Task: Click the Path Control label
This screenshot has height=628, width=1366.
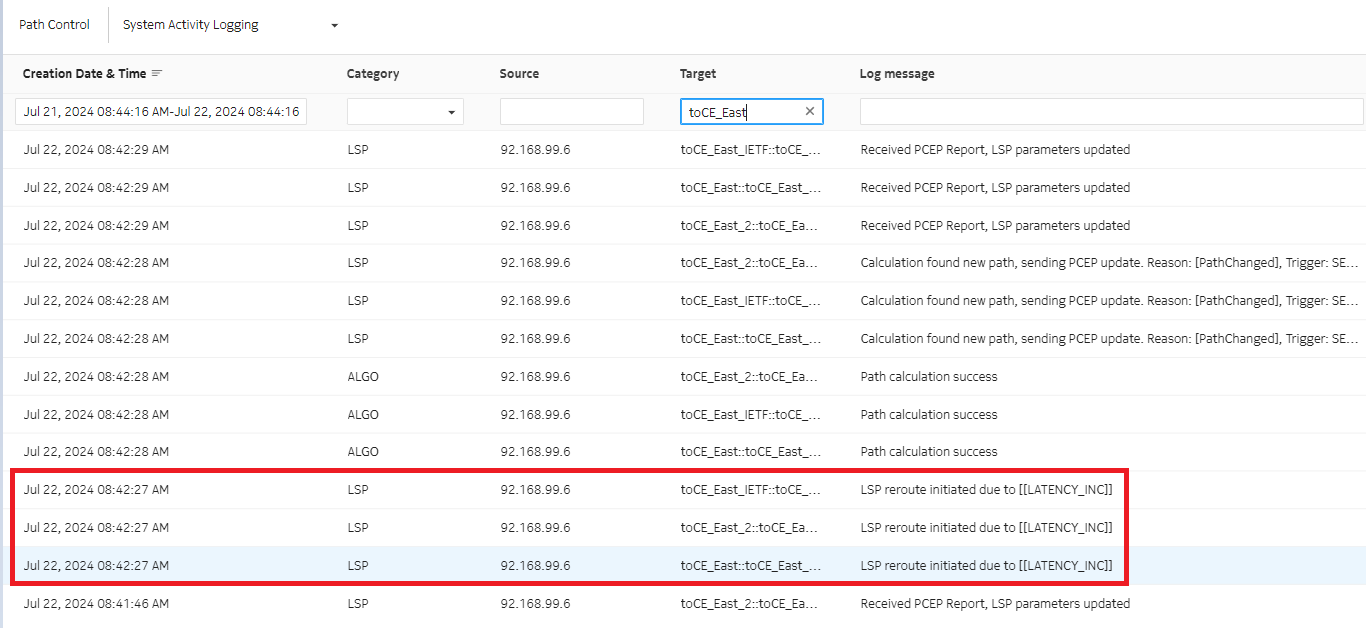Action: click(x=54, y=25)
